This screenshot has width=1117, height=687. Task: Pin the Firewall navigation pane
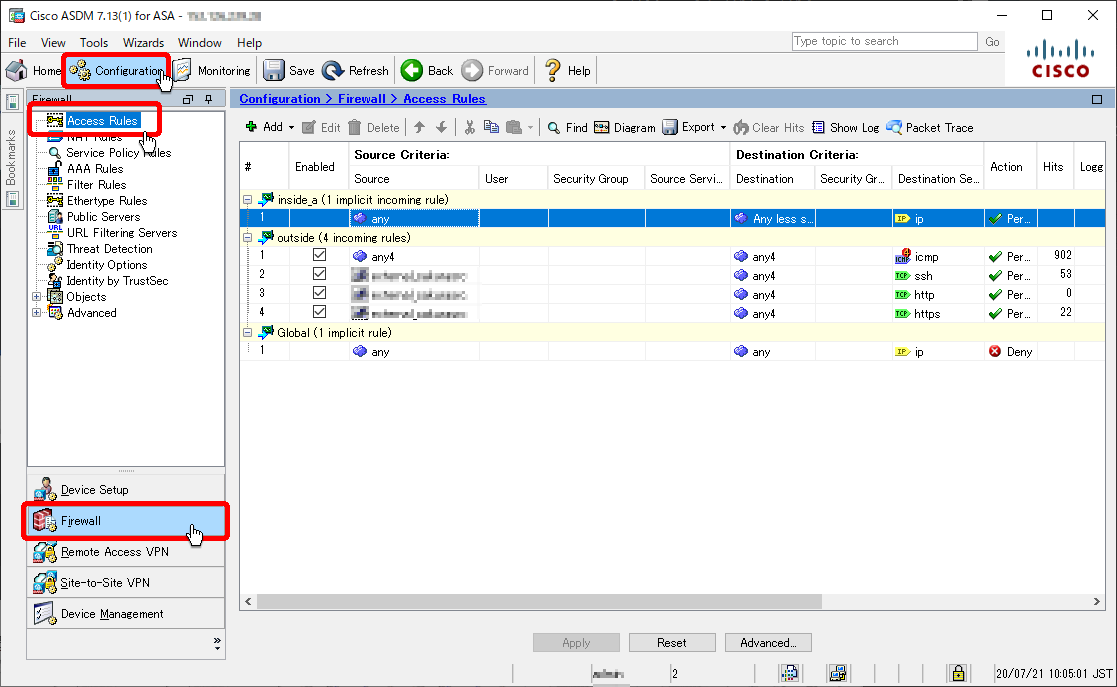pyautogui.click(x=209, y=99)
